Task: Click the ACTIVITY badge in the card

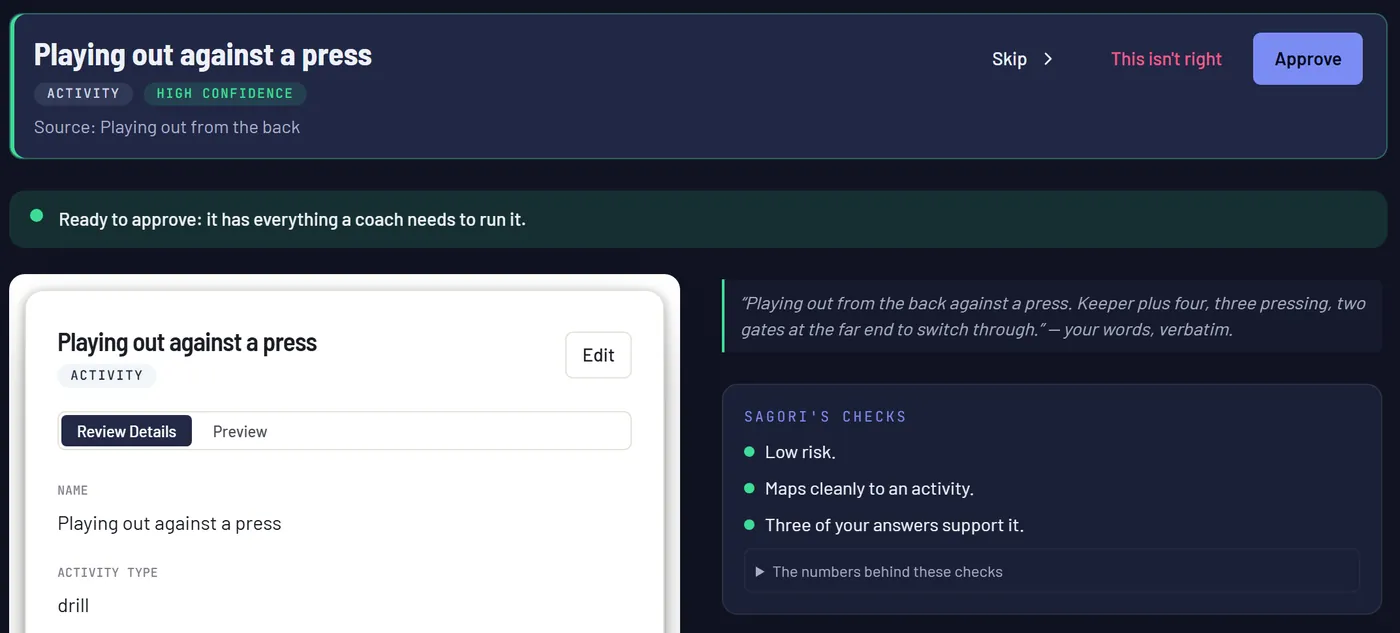Action: point(107,375)
